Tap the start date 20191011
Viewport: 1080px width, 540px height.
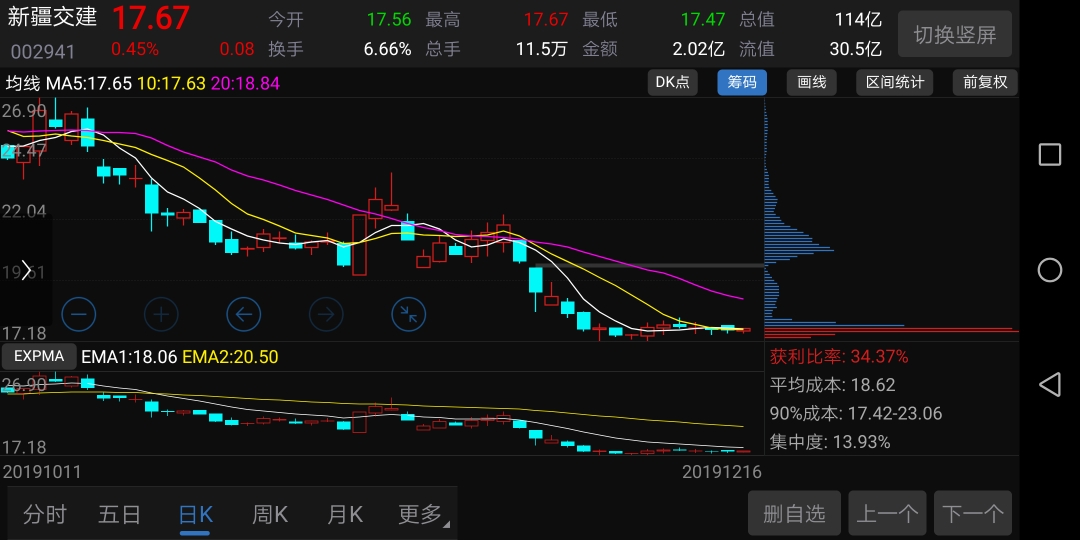click(43, 472)
